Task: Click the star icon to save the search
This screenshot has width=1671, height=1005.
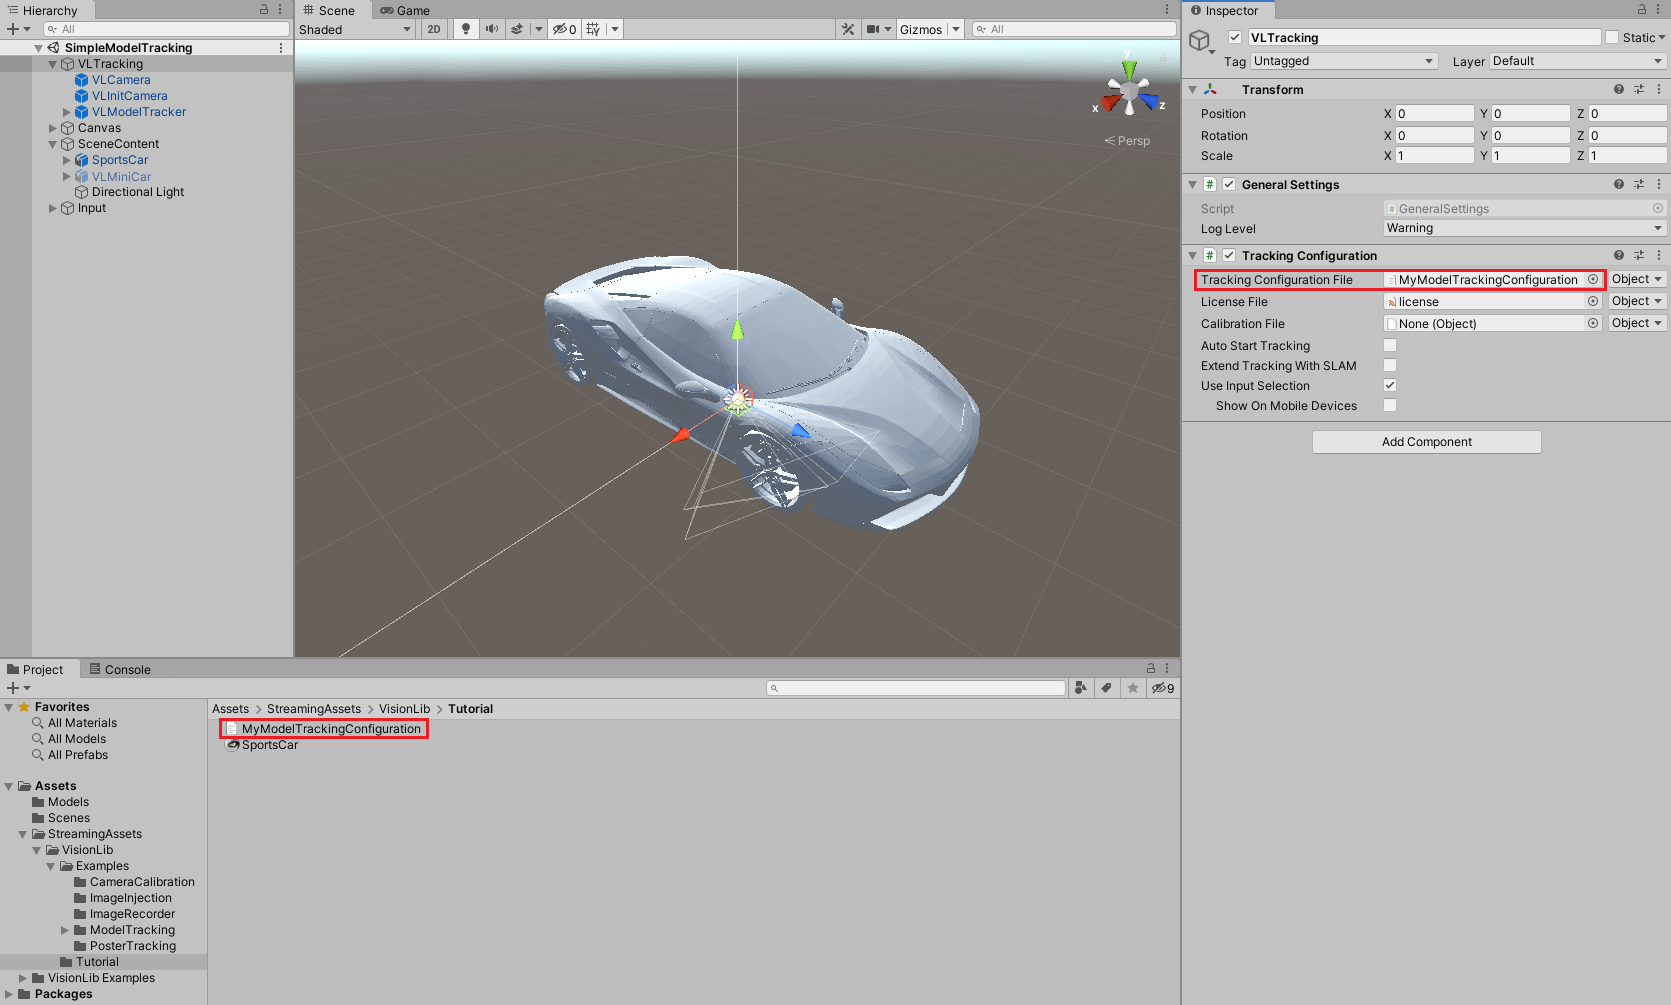Action: tap(1132, 688)
